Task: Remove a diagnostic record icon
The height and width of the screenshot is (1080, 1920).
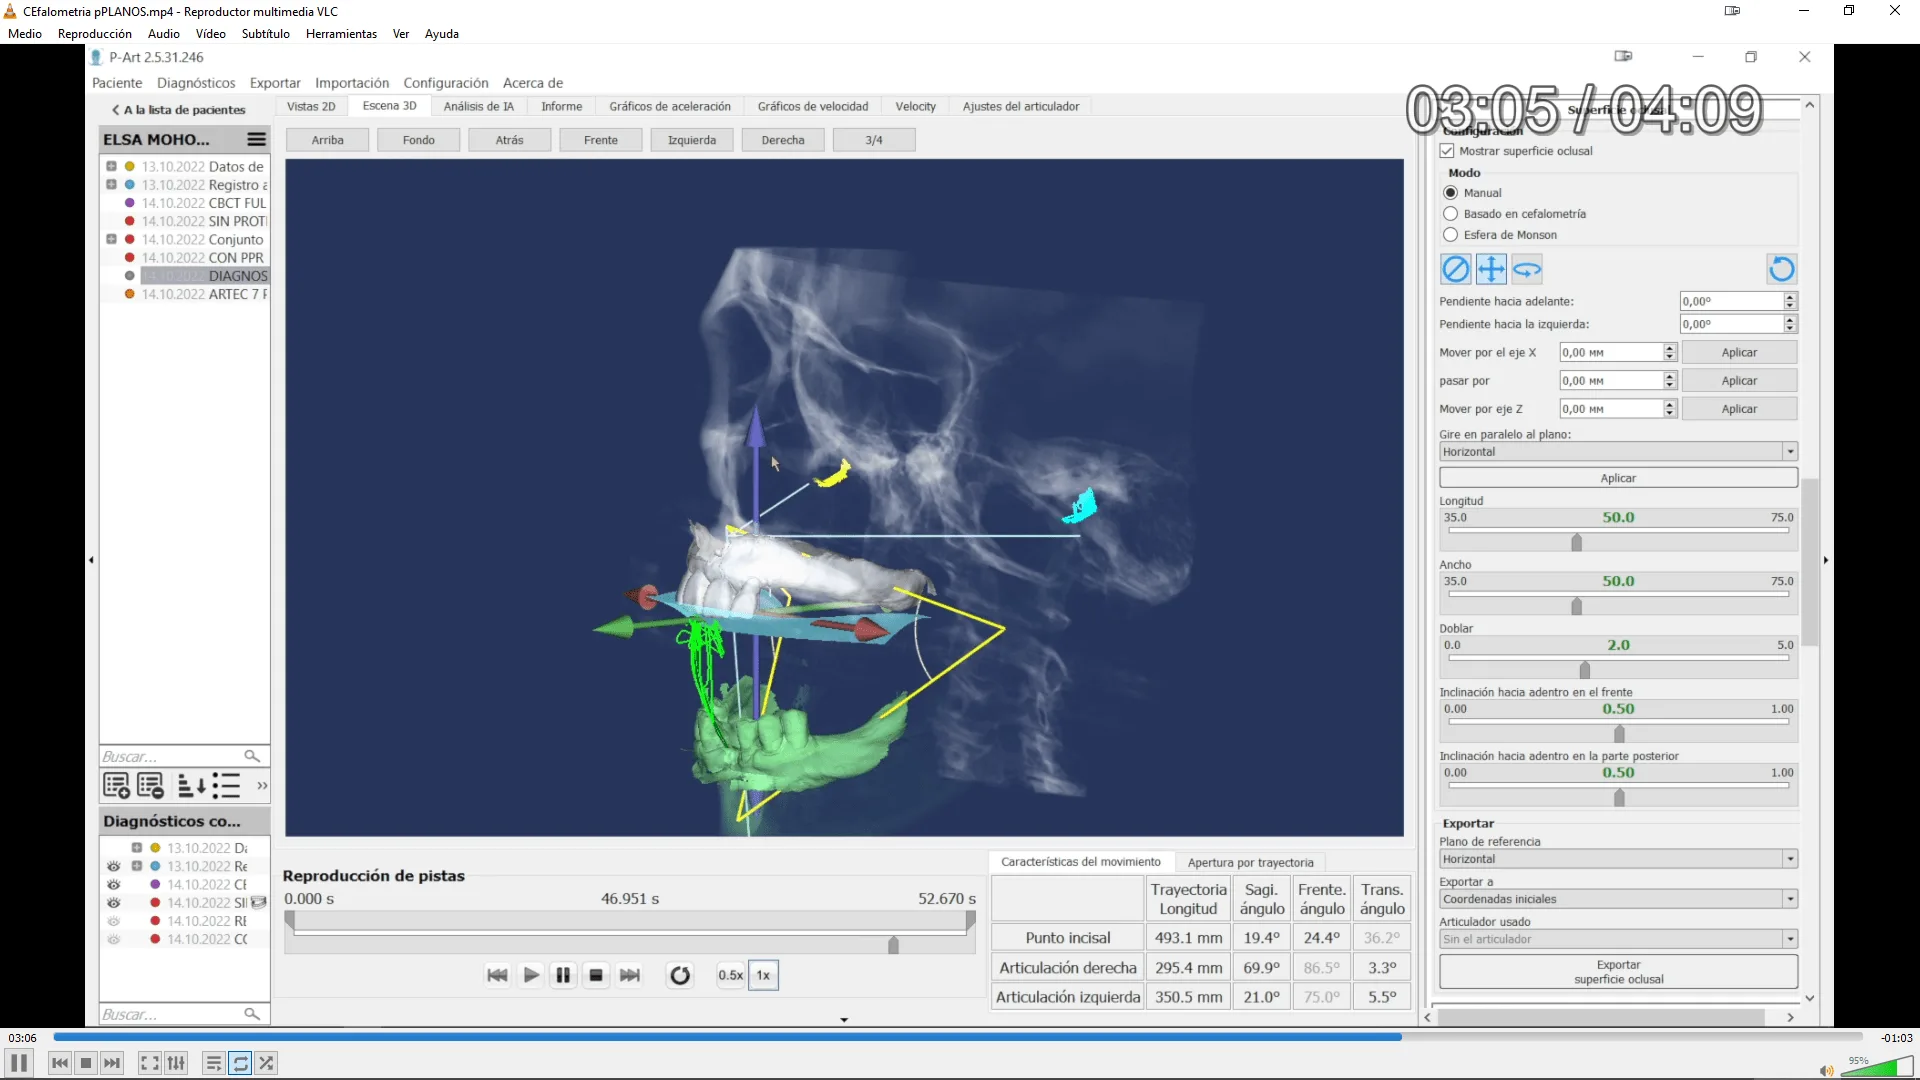Action: point(151,786)
